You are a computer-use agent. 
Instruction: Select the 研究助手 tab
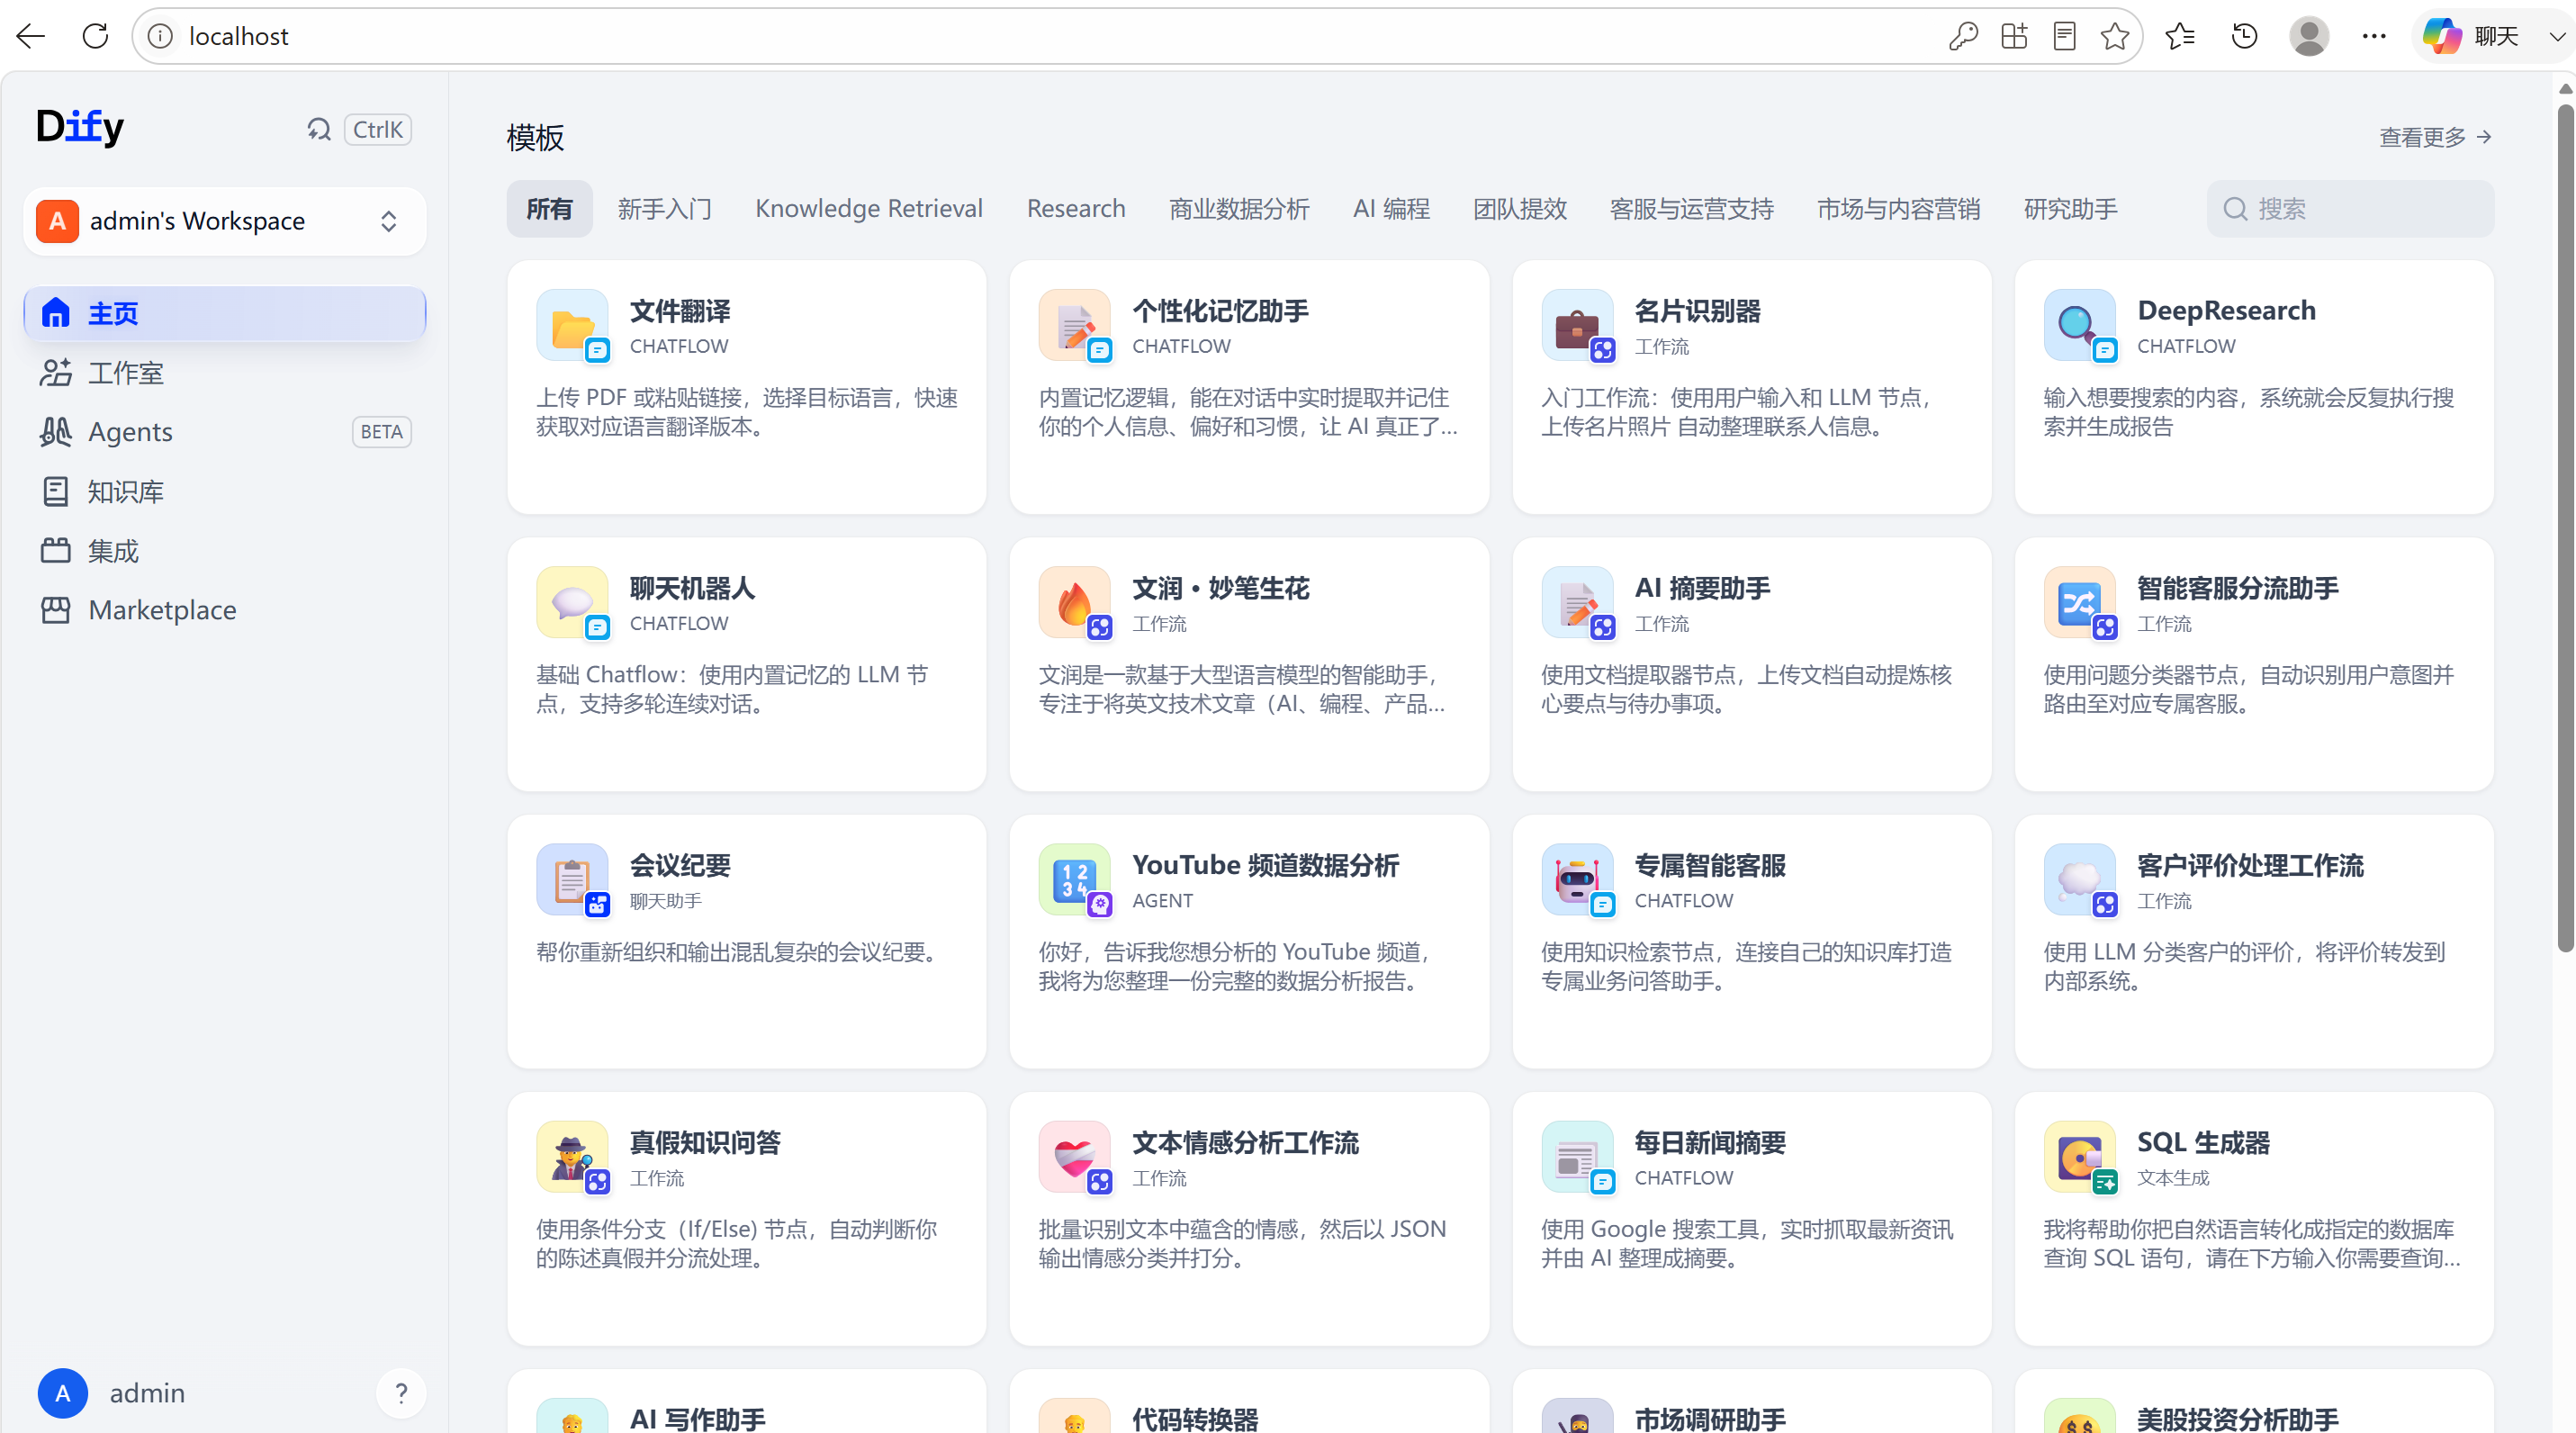(x=2070, y=208)
